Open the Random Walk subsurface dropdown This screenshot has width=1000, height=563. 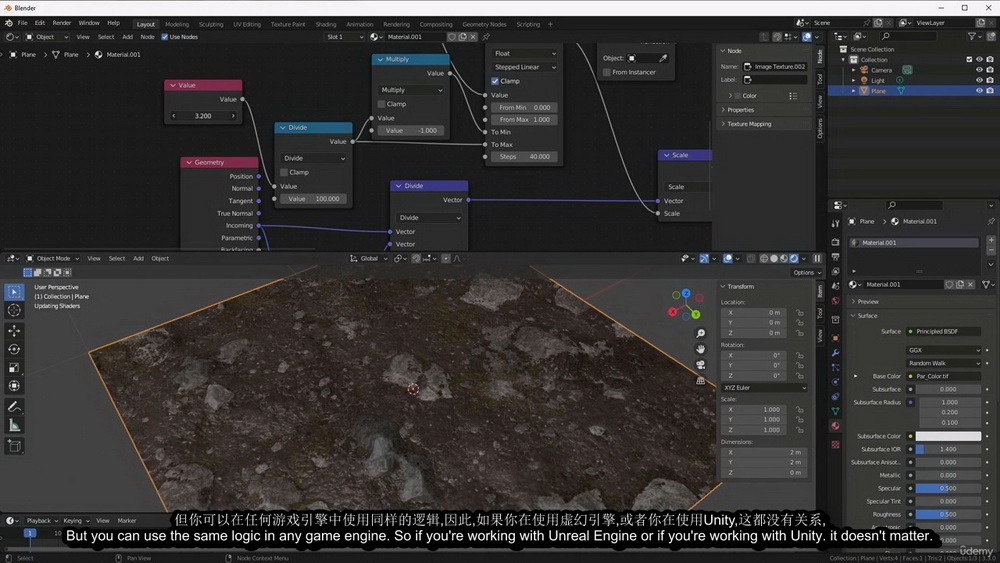coord(944,363)
